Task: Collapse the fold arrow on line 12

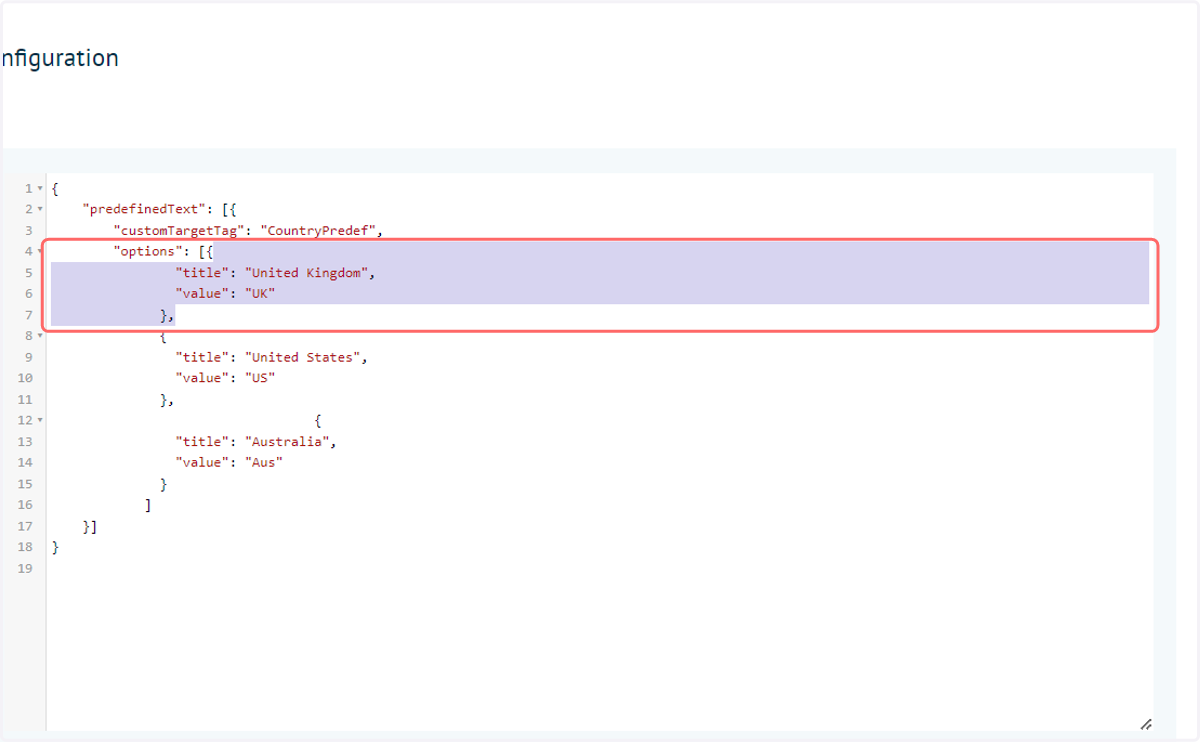Action: 40,420
